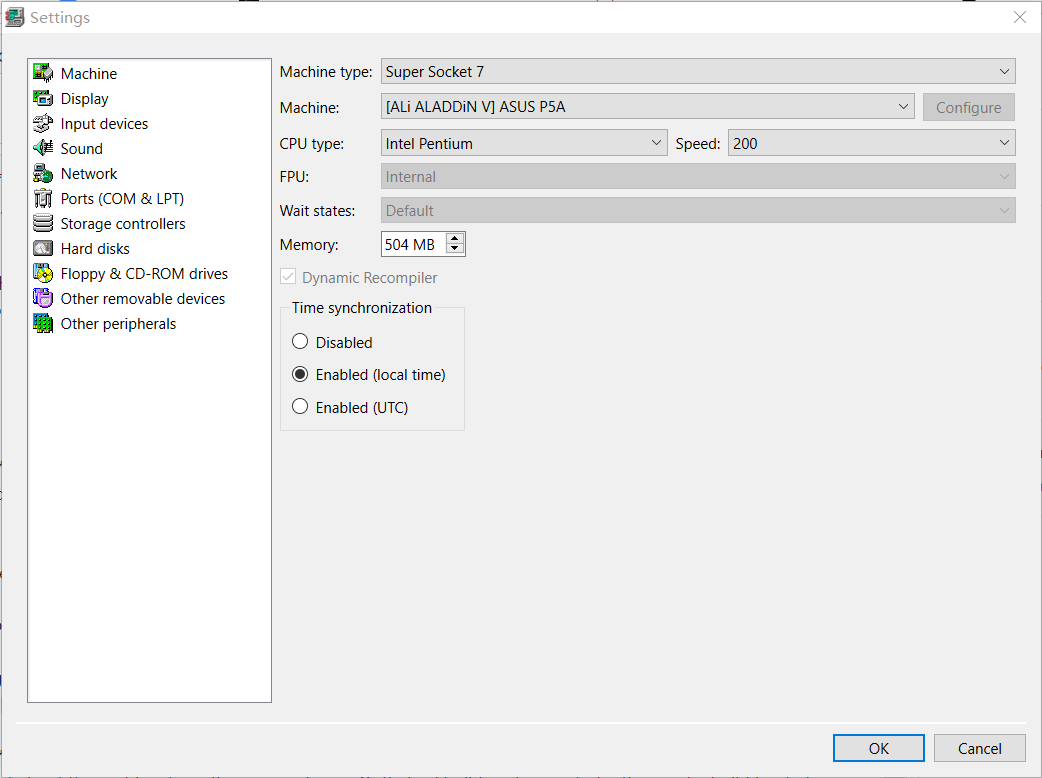
Task: Click the Floppy & CD-ROM drives icon
Action: [44, 273]
